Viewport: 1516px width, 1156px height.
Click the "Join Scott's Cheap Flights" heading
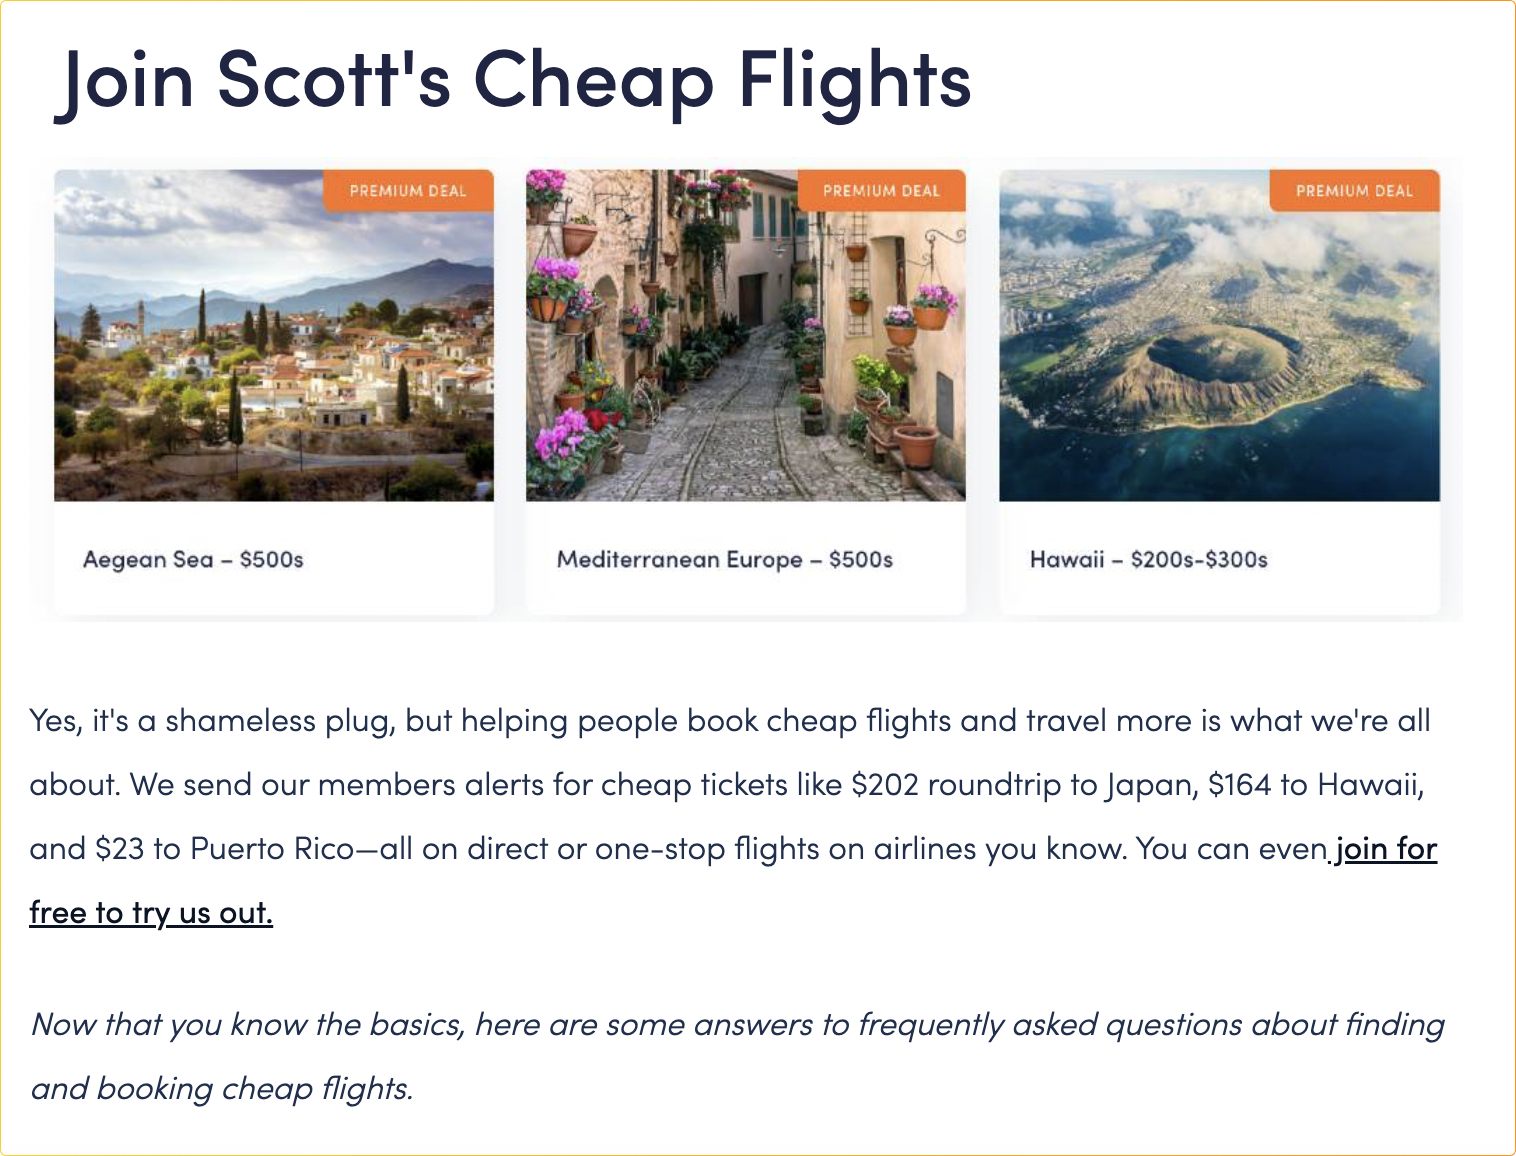513,80
